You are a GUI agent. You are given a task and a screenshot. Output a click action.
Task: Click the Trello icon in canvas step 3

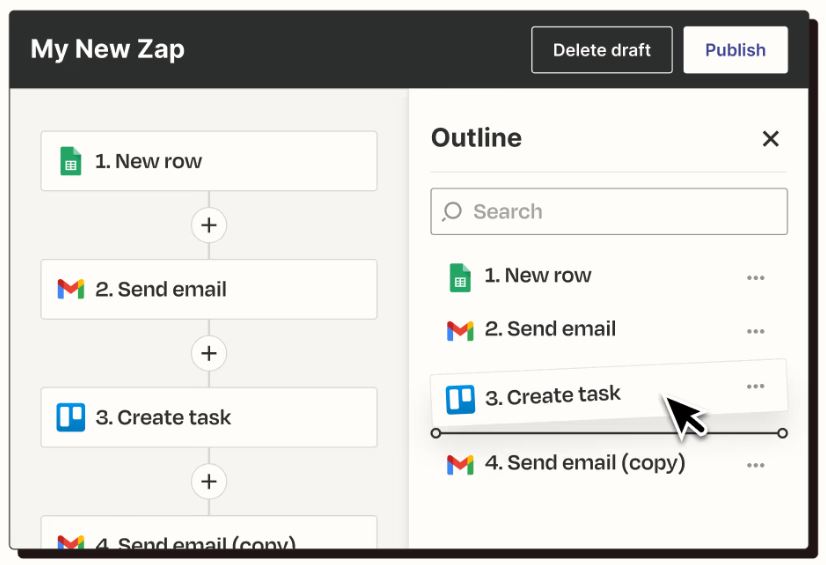(71, 418)
